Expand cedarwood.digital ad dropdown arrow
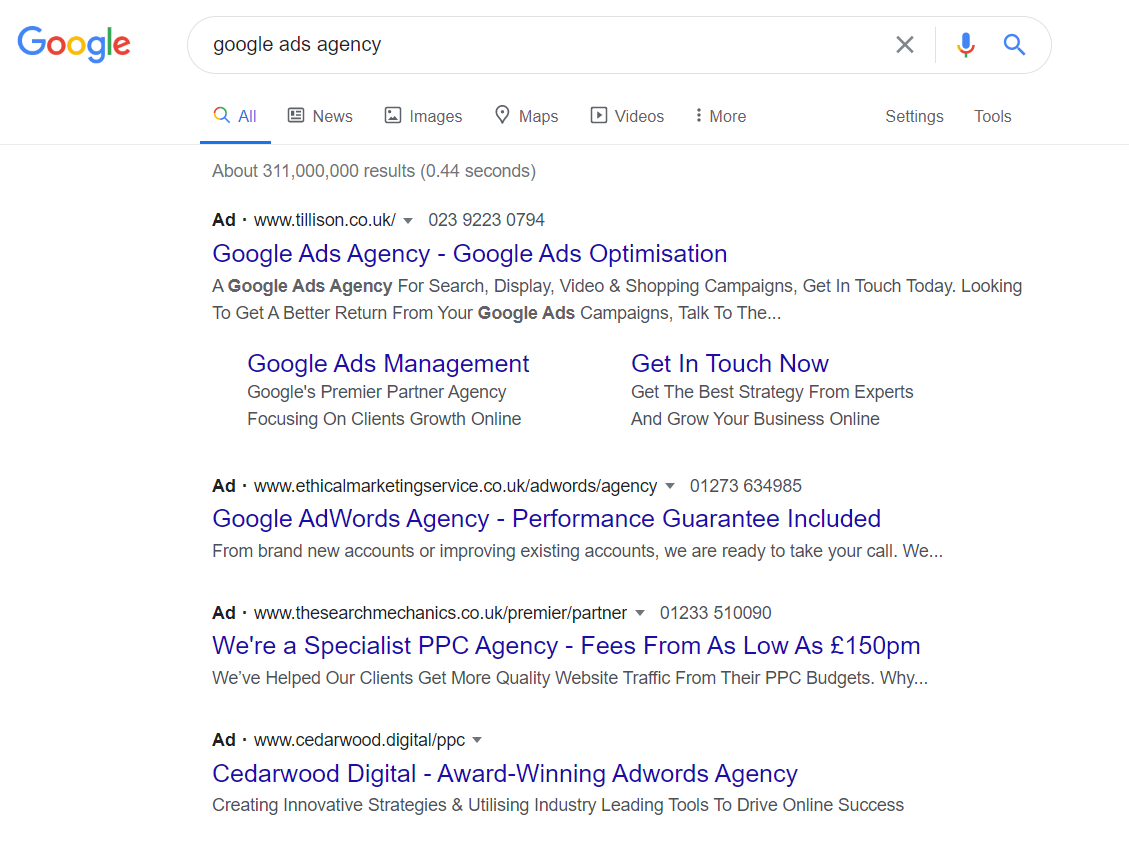Image resolution: width=1129 pixels, height=855 pixels. (477, 740)
